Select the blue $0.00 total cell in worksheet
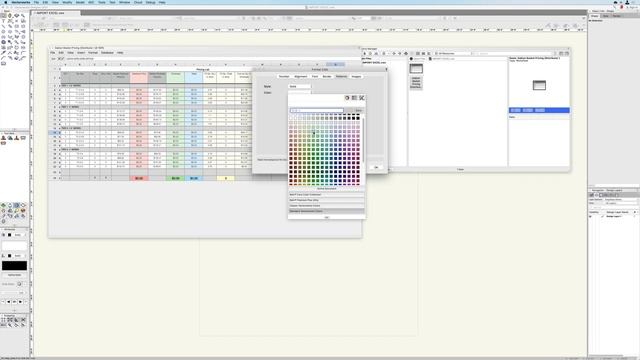 [193, 178]
